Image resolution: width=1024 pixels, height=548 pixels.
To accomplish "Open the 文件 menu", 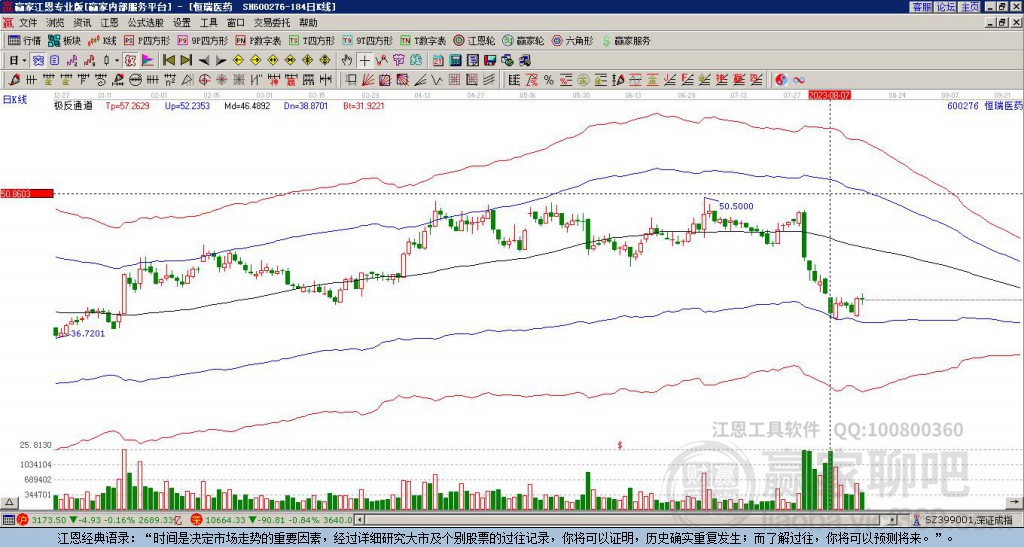I will [27, 23].
